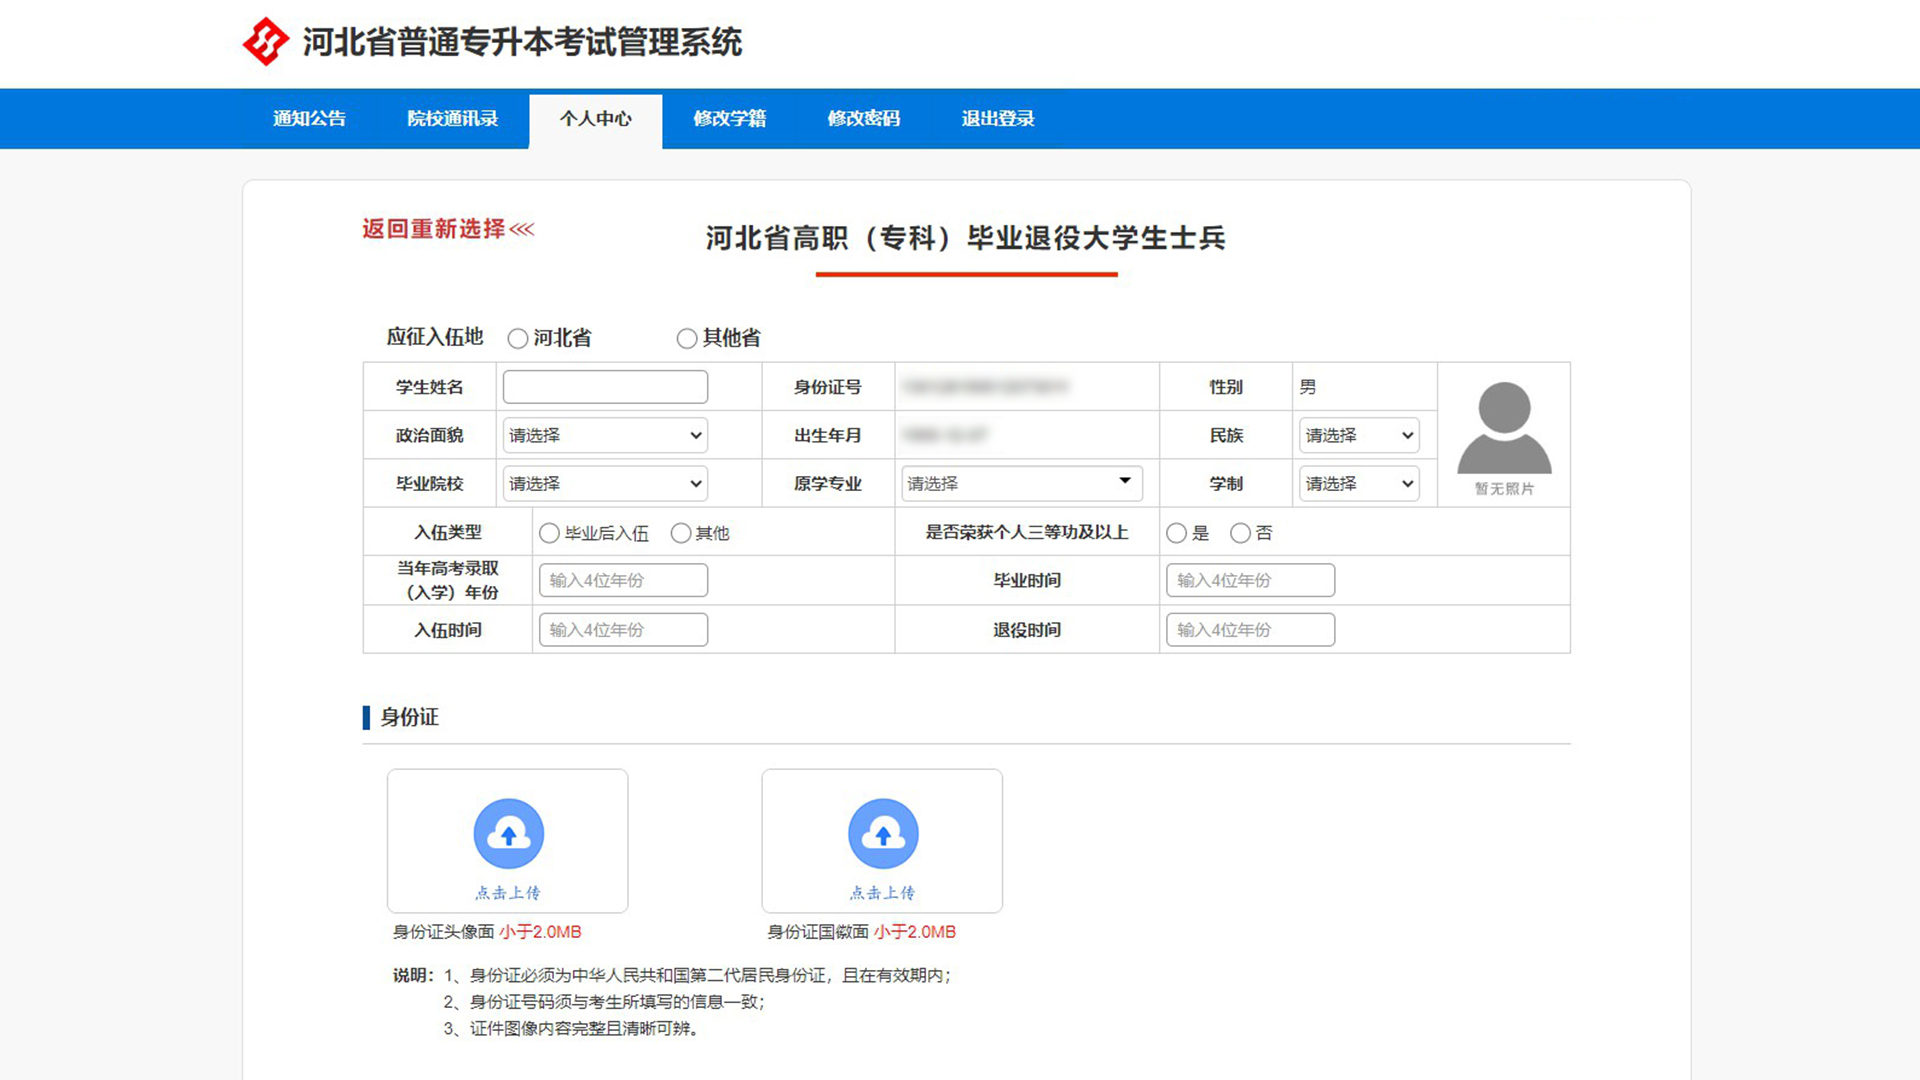
Task: Click 退出登录 to log out
Action: point(997,118)
